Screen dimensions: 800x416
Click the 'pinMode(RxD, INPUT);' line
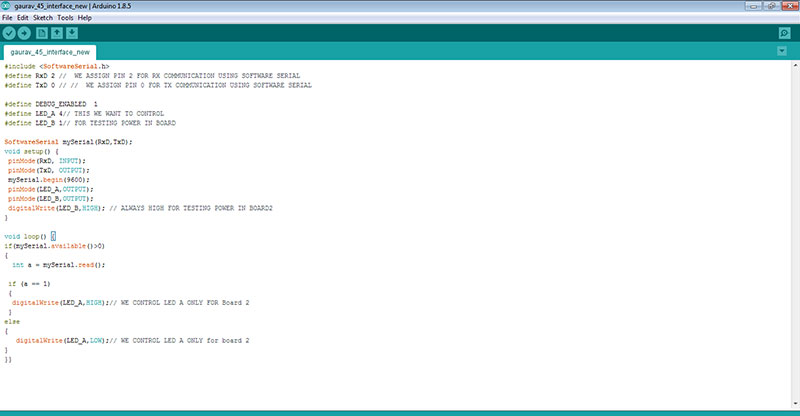47,161
